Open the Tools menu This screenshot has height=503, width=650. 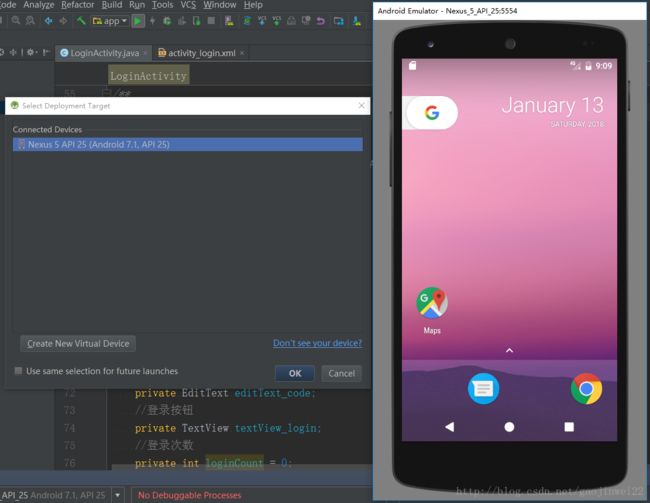coord(162,5)
